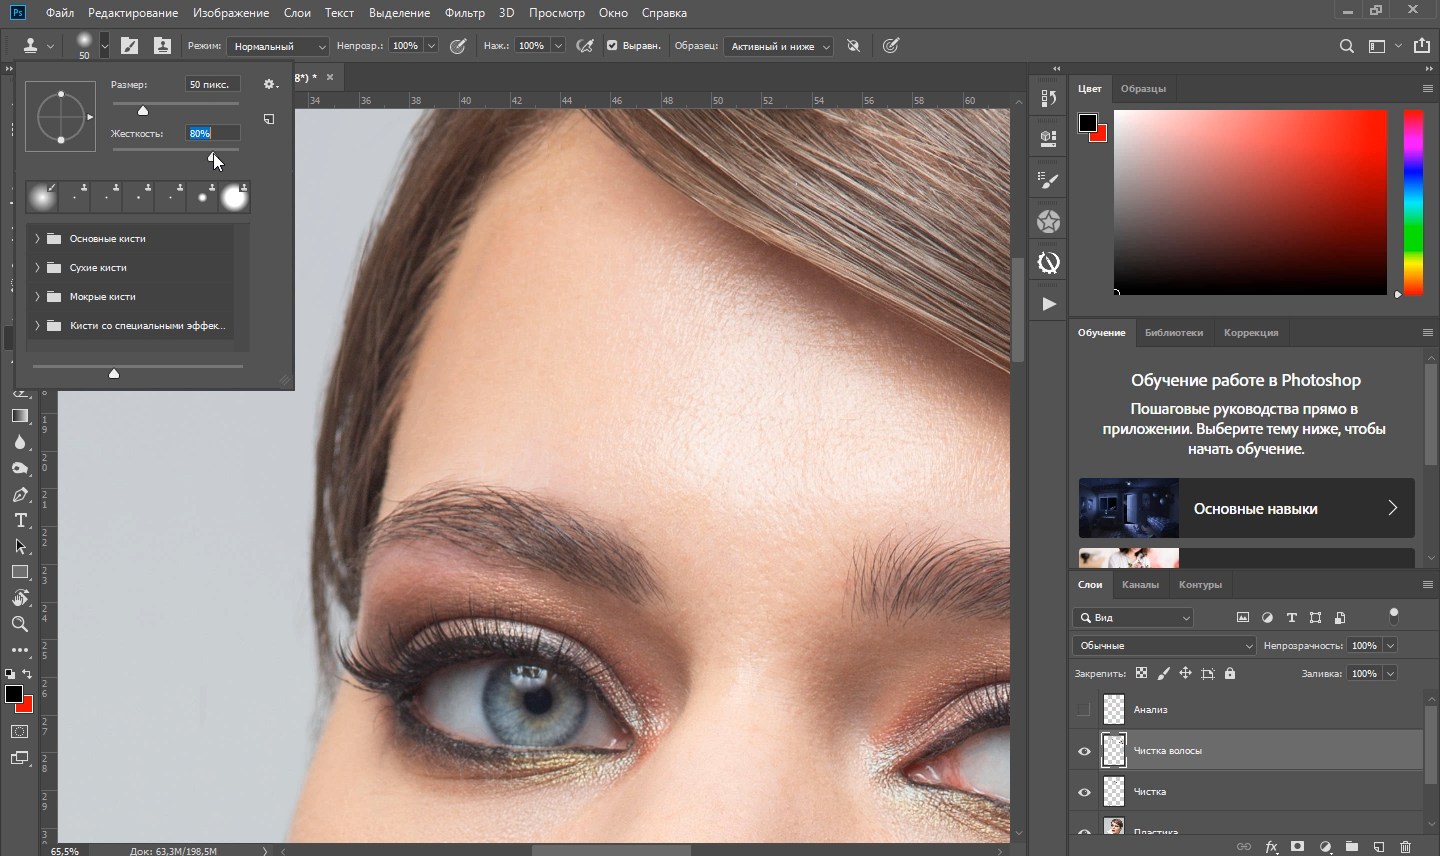Lock transparent pixels checkerboard icon
Screen dimensions: 1440x856
[1141, 674]
